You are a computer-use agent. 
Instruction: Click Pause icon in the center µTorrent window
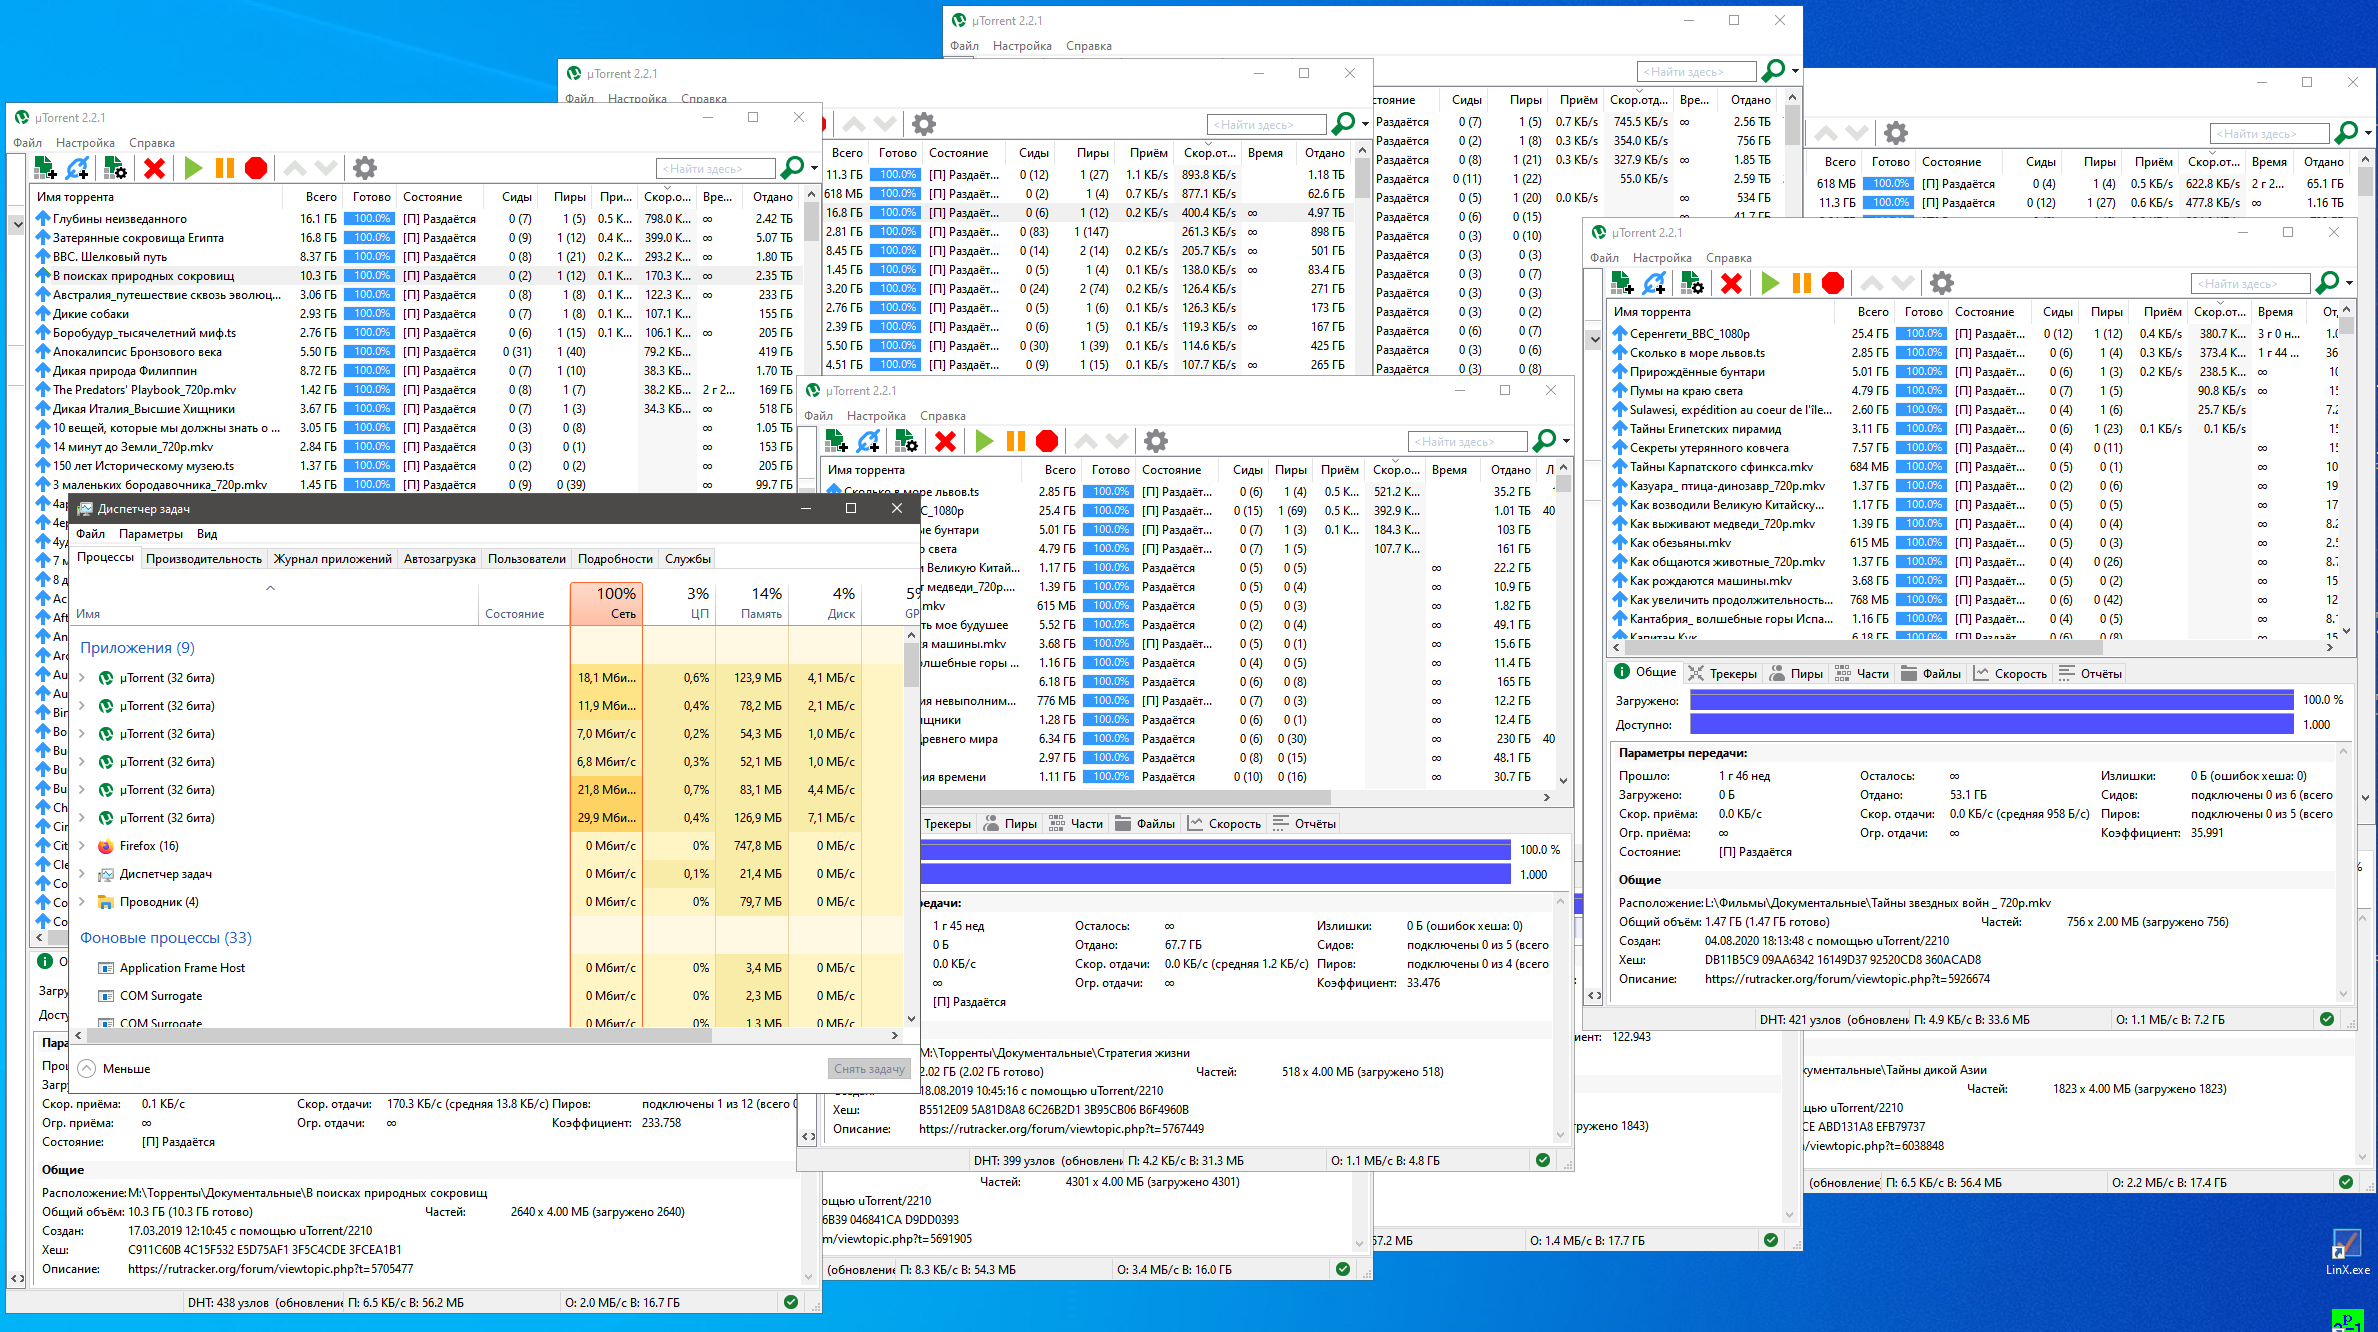click(1016, 441)
